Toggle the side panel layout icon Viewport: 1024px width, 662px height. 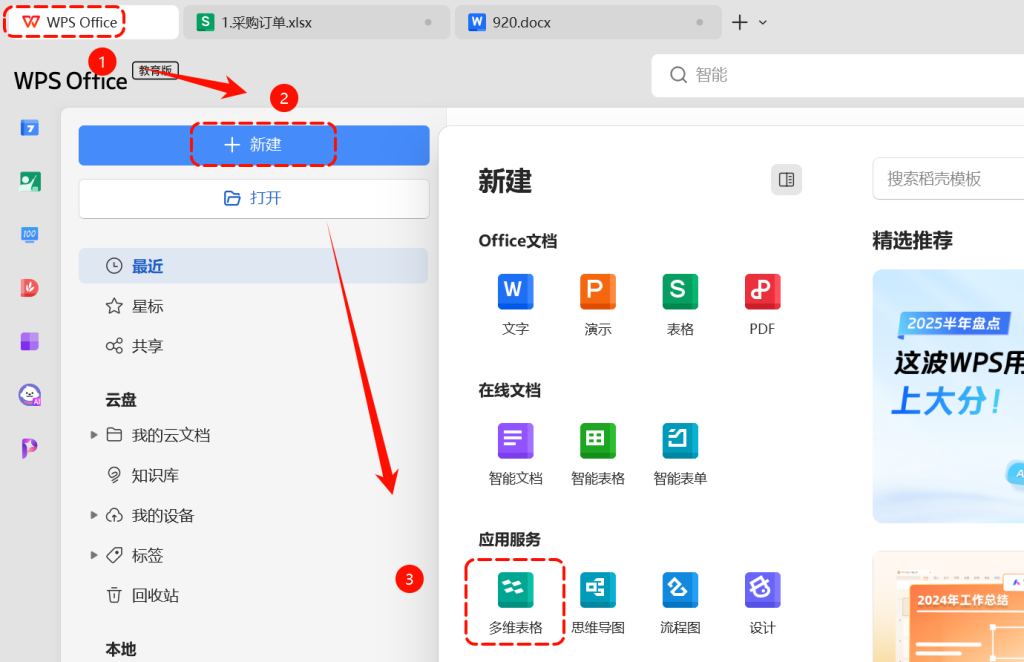[786, 180]
